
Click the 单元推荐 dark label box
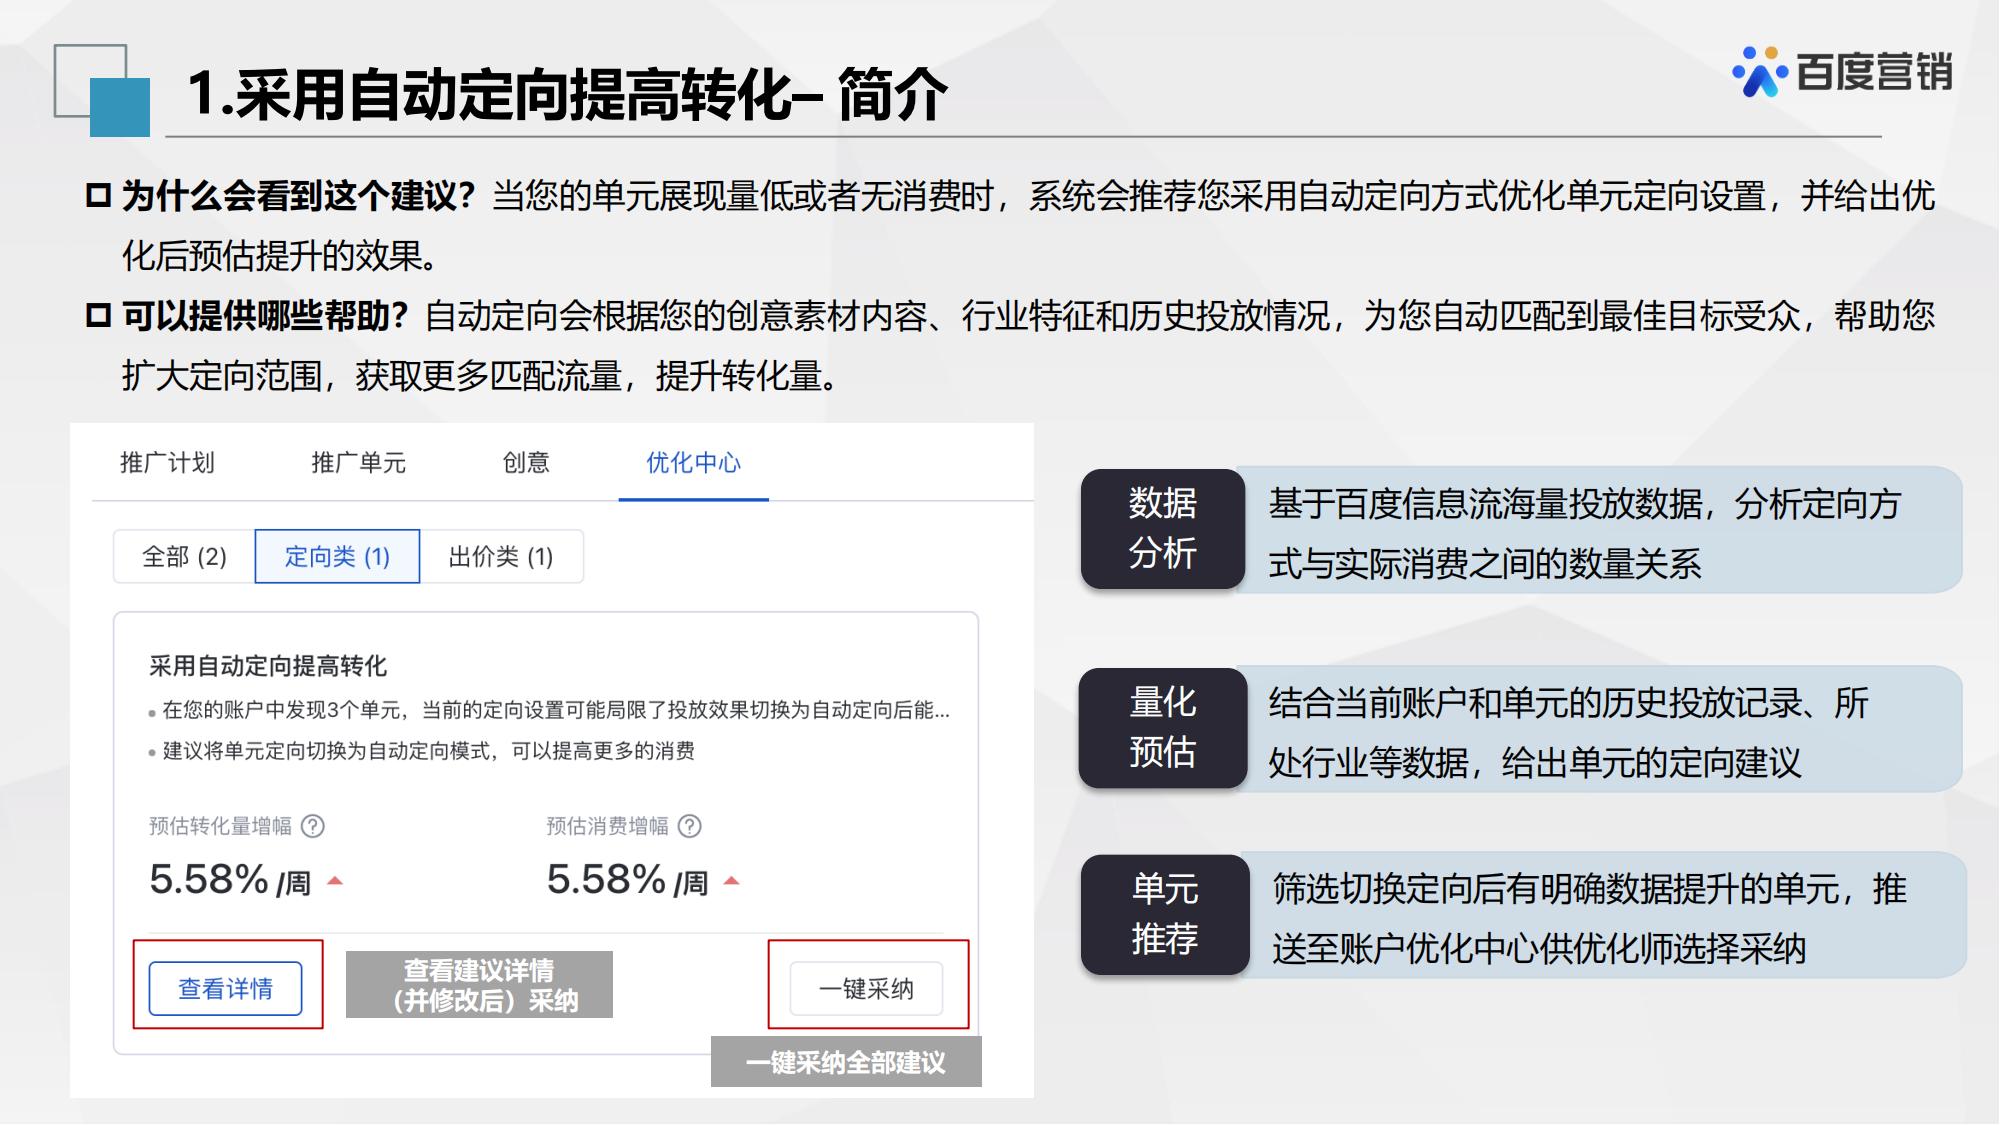(x=1165, y=914)
